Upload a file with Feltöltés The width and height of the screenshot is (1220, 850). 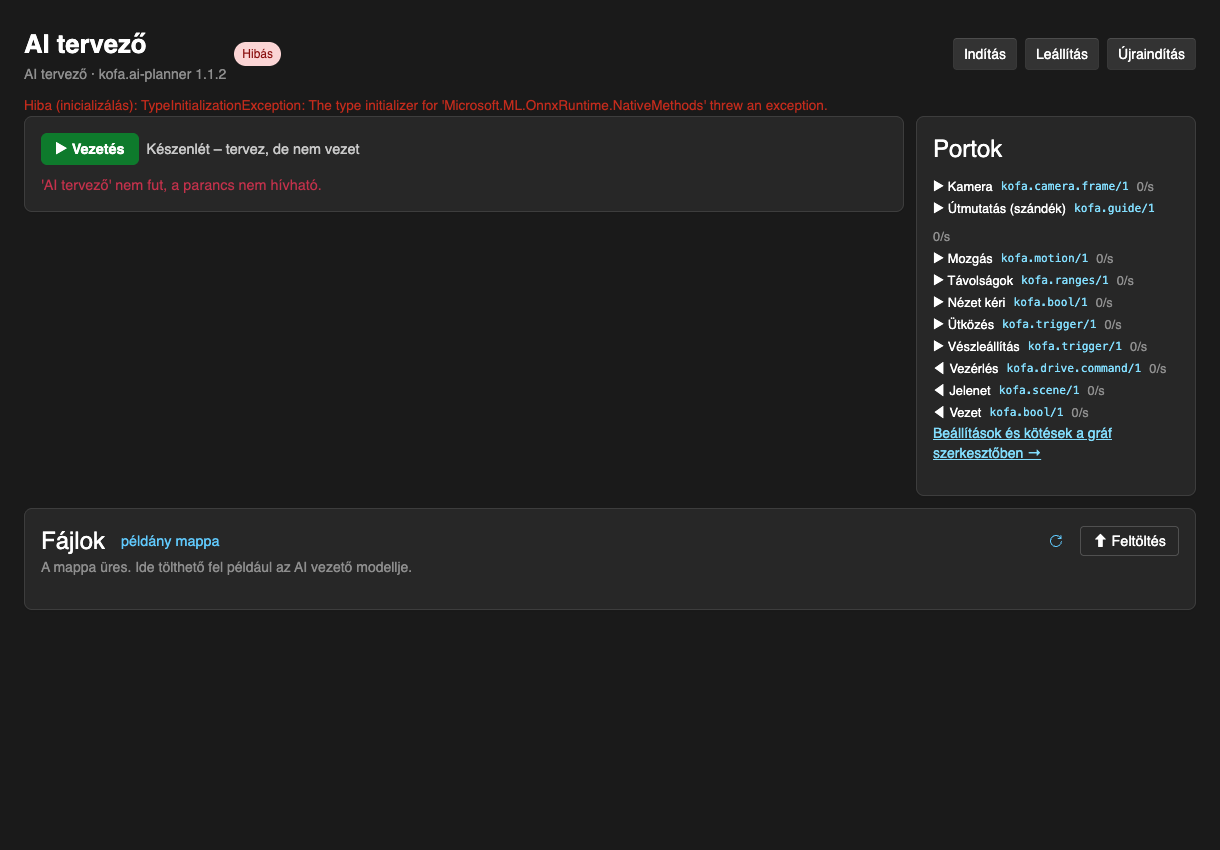click(1129, 541)
